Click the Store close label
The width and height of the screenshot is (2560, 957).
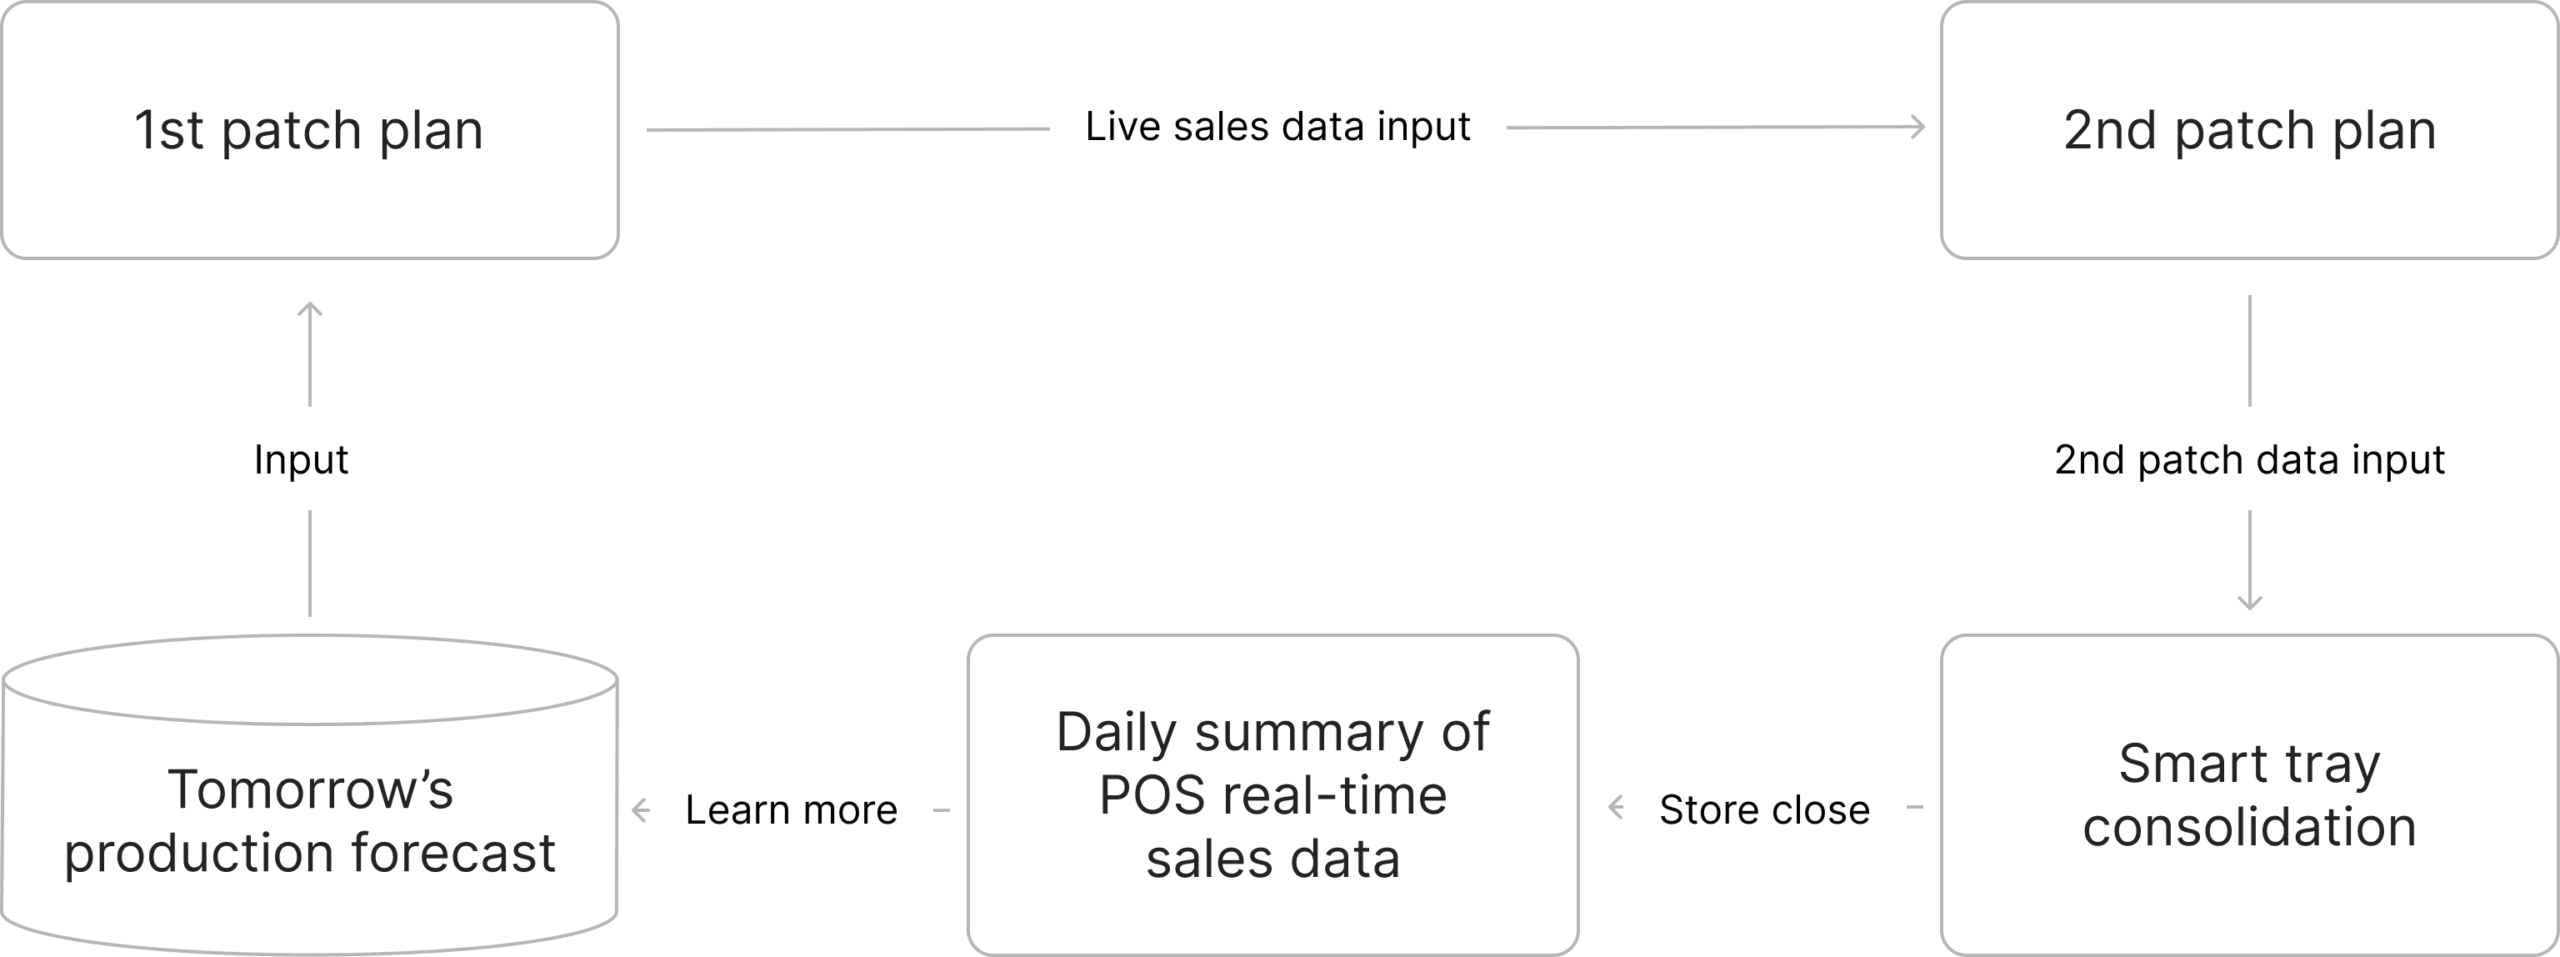pyautogui.click(x=1764, y=810)
